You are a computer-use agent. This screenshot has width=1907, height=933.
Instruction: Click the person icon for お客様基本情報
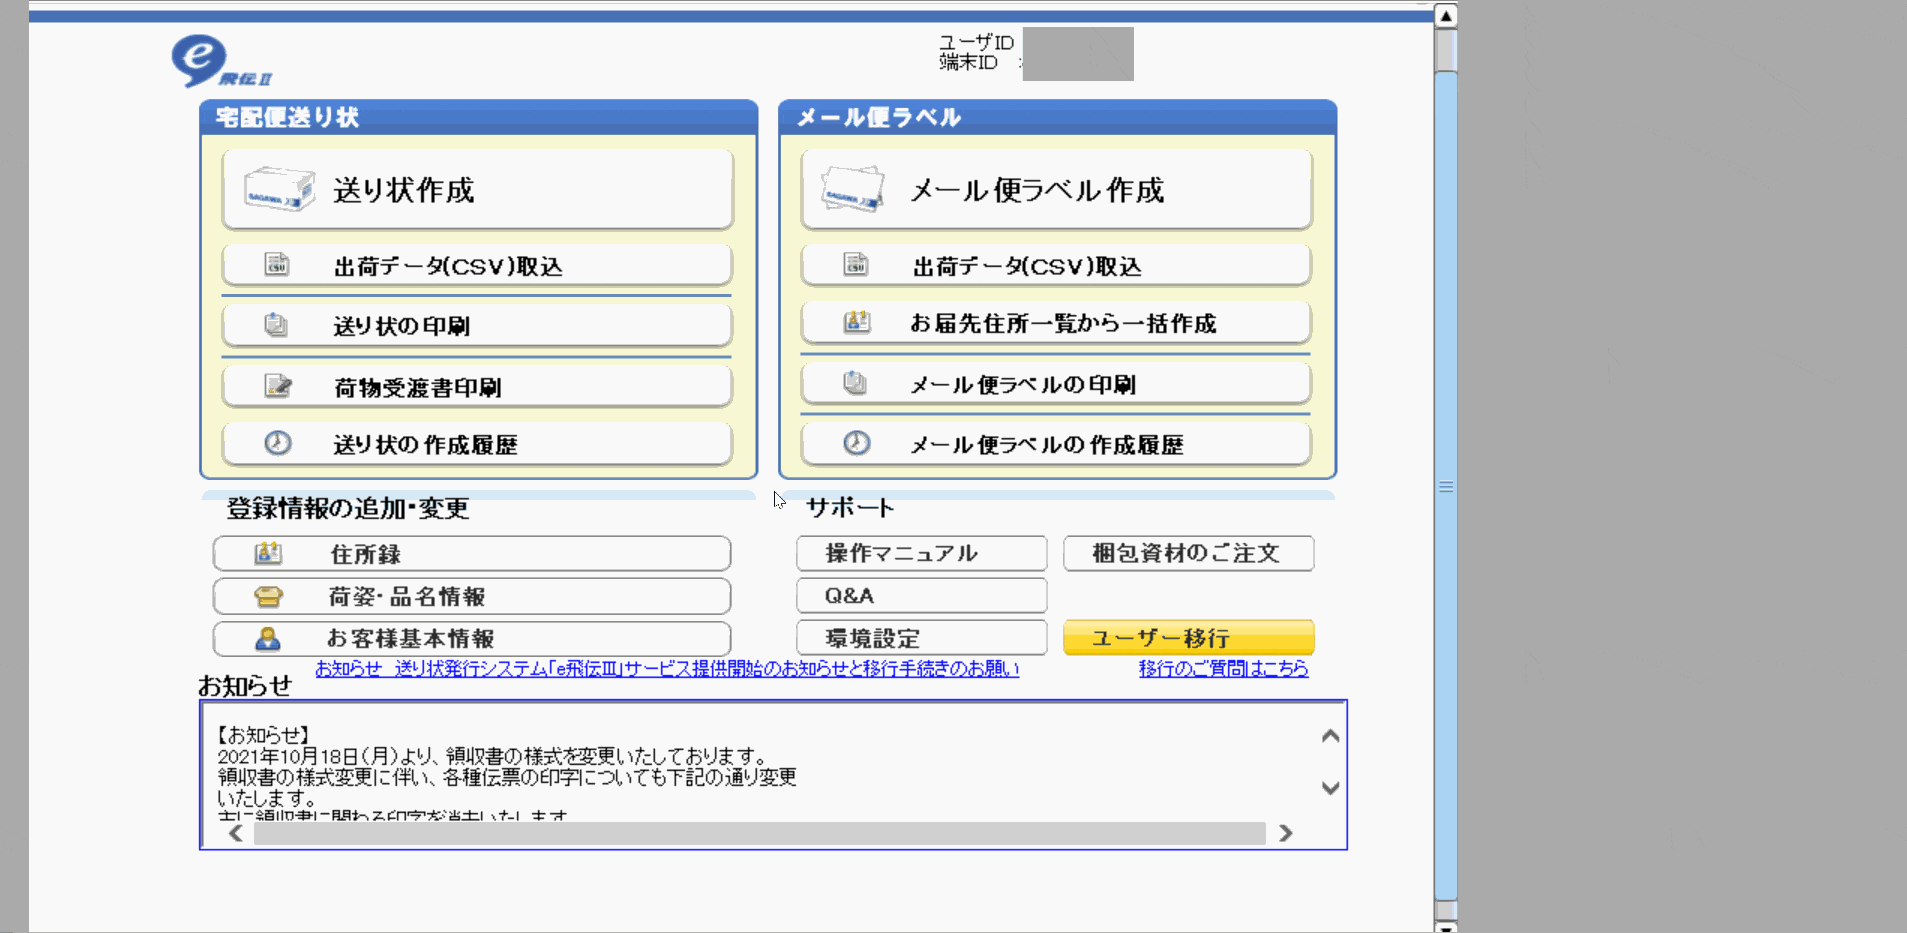click(x=268, y=638)
